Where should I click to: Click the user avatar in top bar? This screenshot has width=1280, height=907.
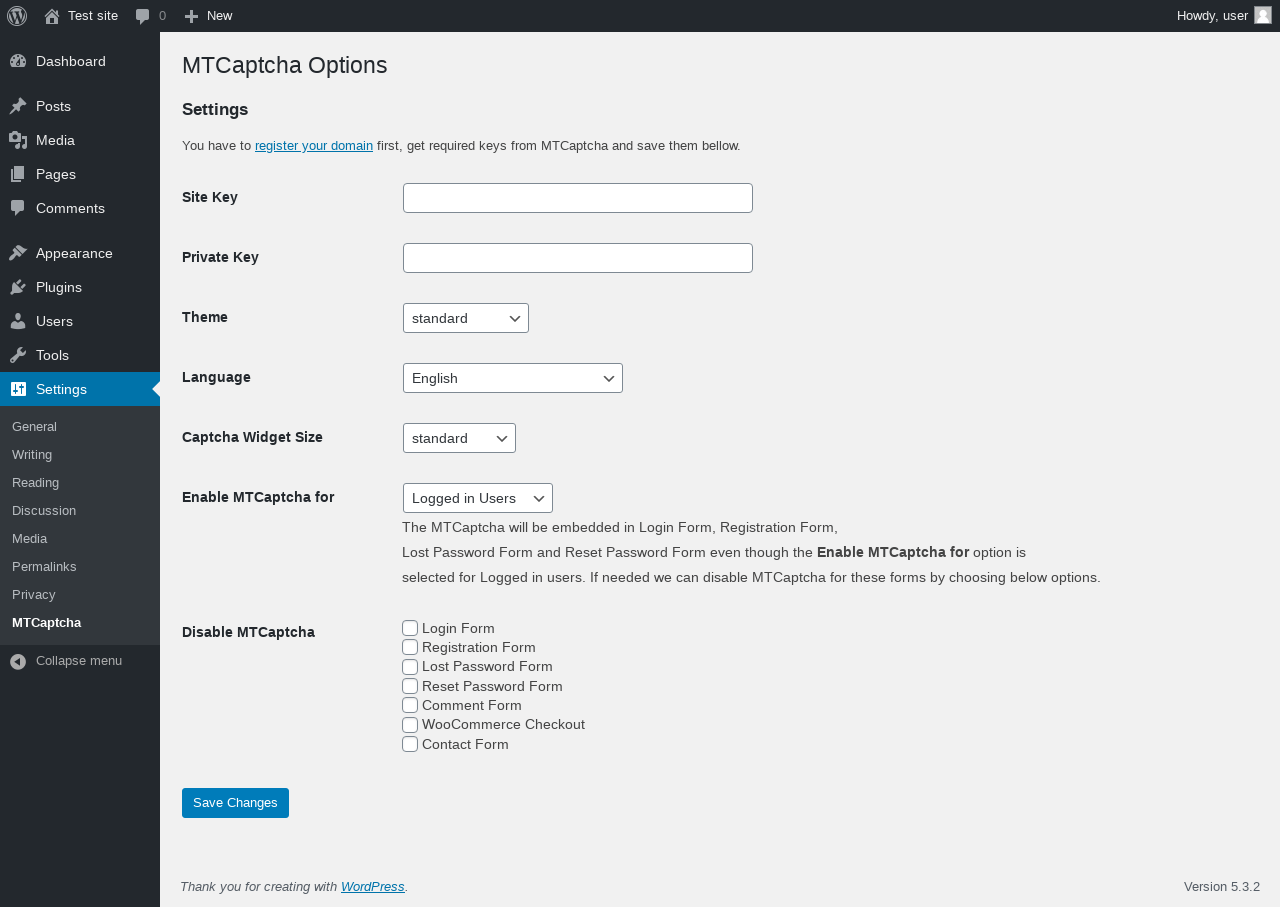click(1263, 15)
